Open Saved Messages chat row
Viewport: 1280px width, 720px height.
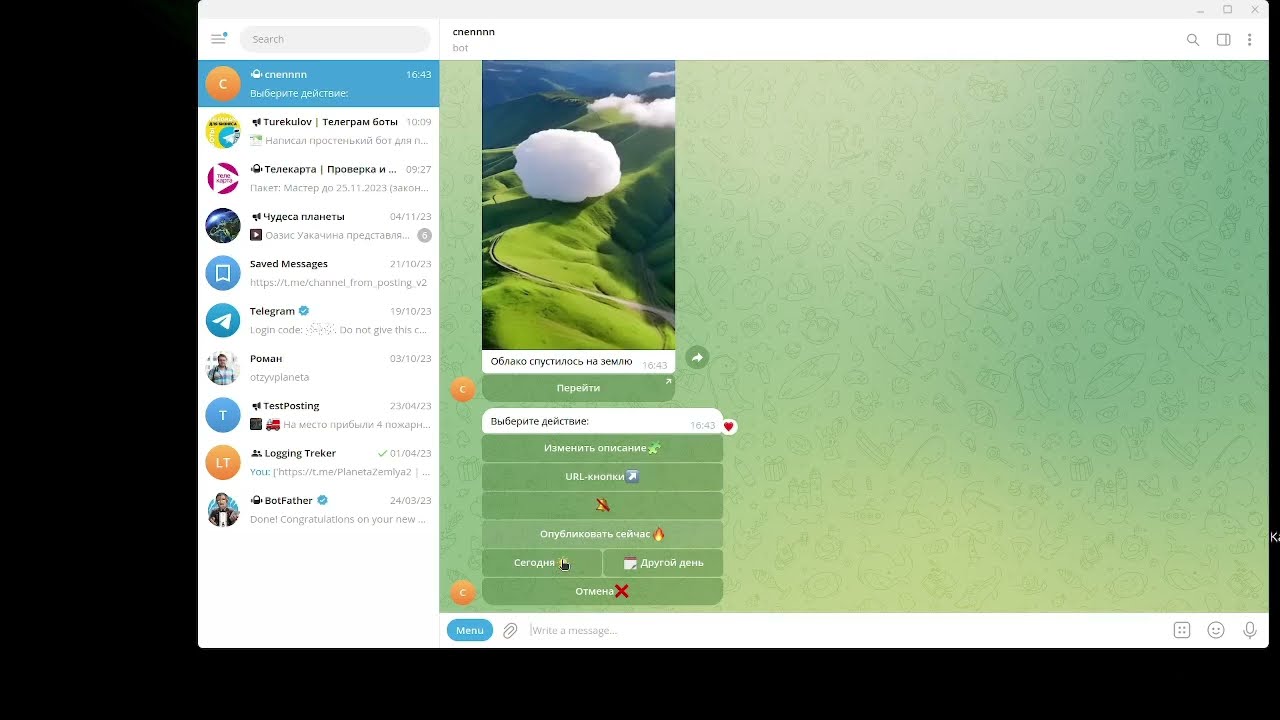click(318, 273)
